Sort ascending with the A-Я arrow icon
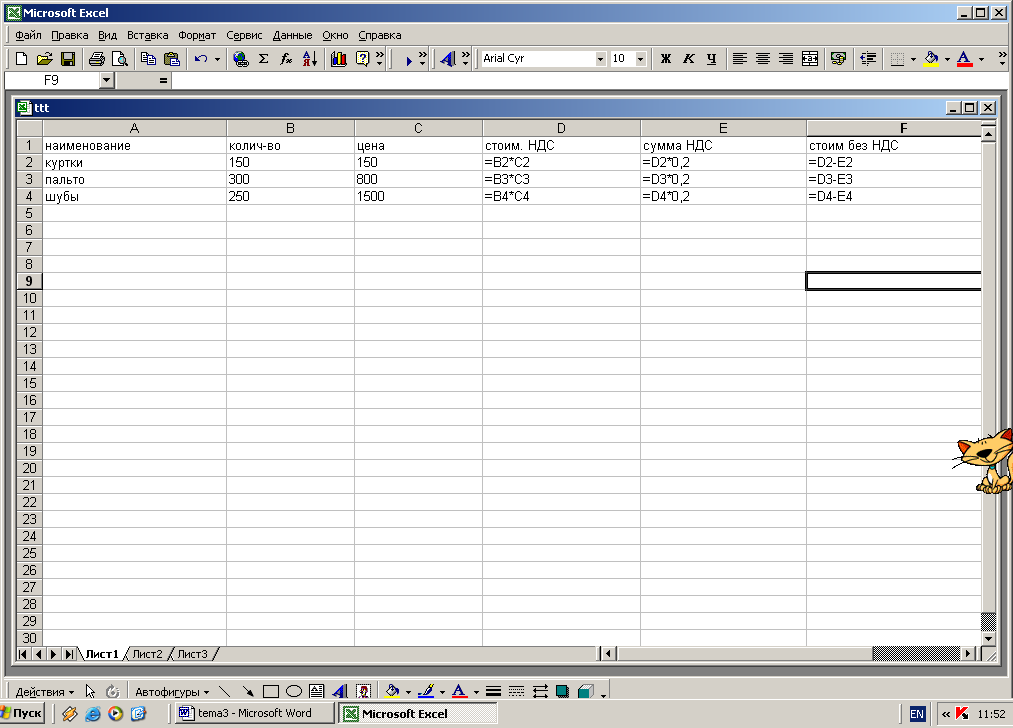Image resolution: width=1013 pixels, height=728 pixels. click(309, 59)
